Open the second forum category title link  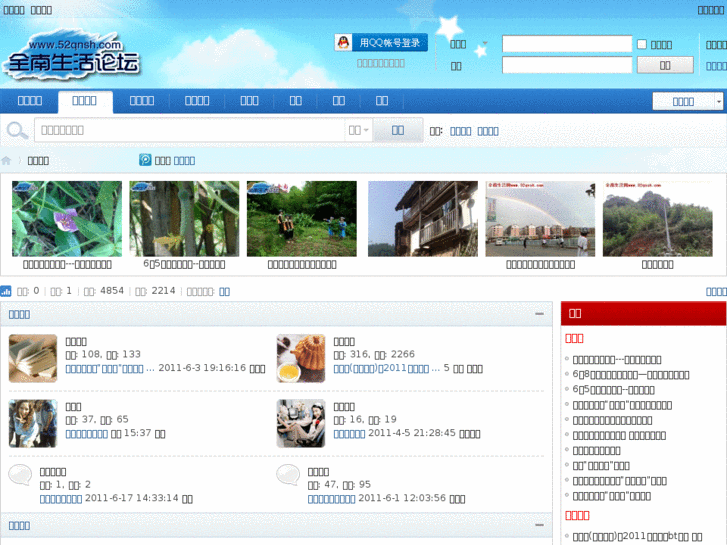pyautogui.click(x=19, y=526)
